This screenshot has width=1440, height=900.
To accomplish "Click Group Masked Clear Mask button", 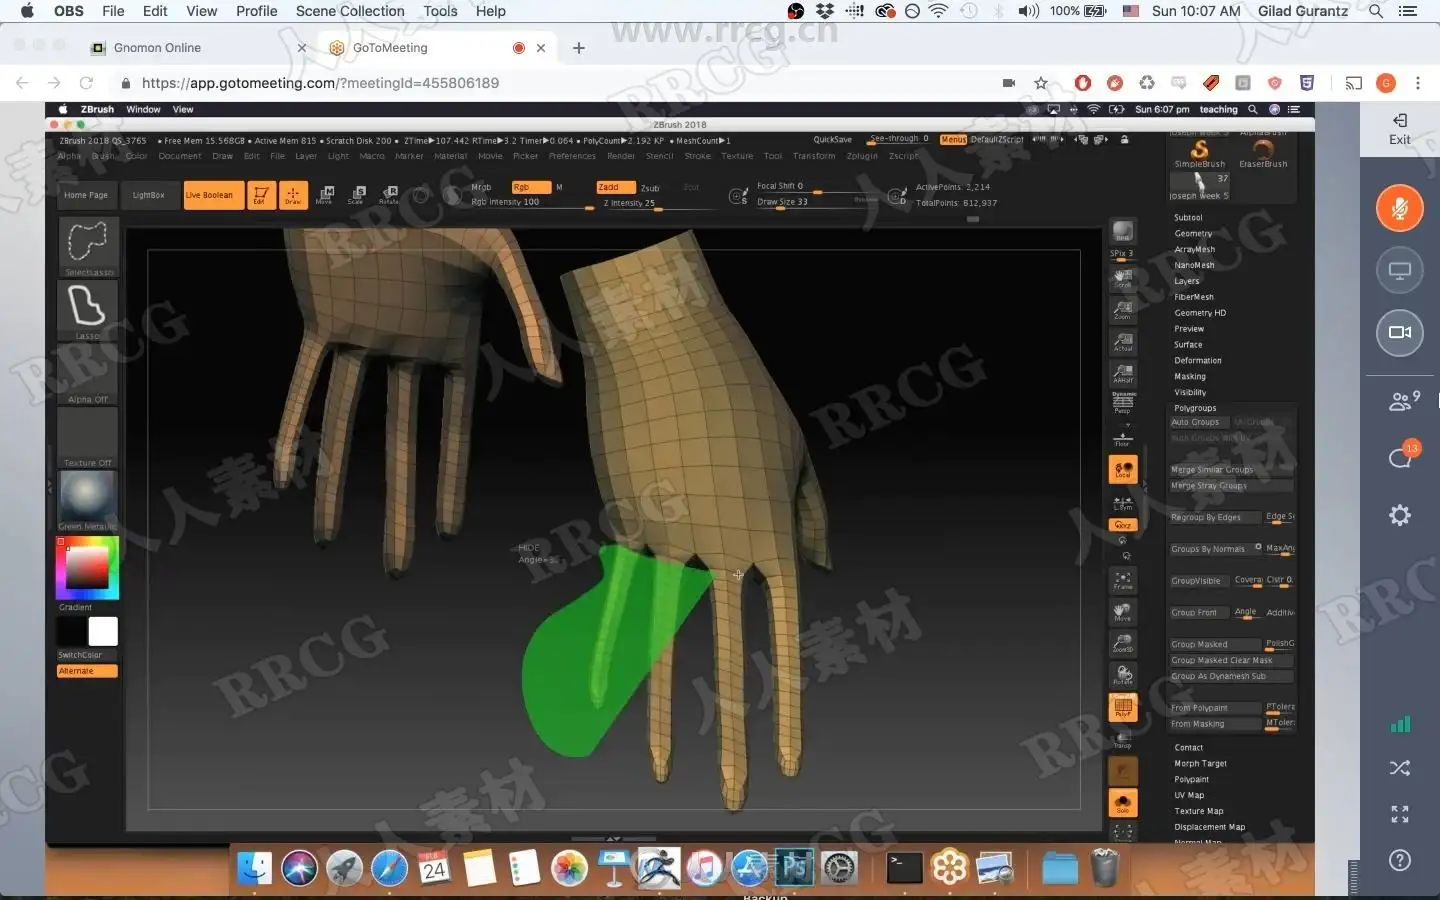I will pos(1231,660).
